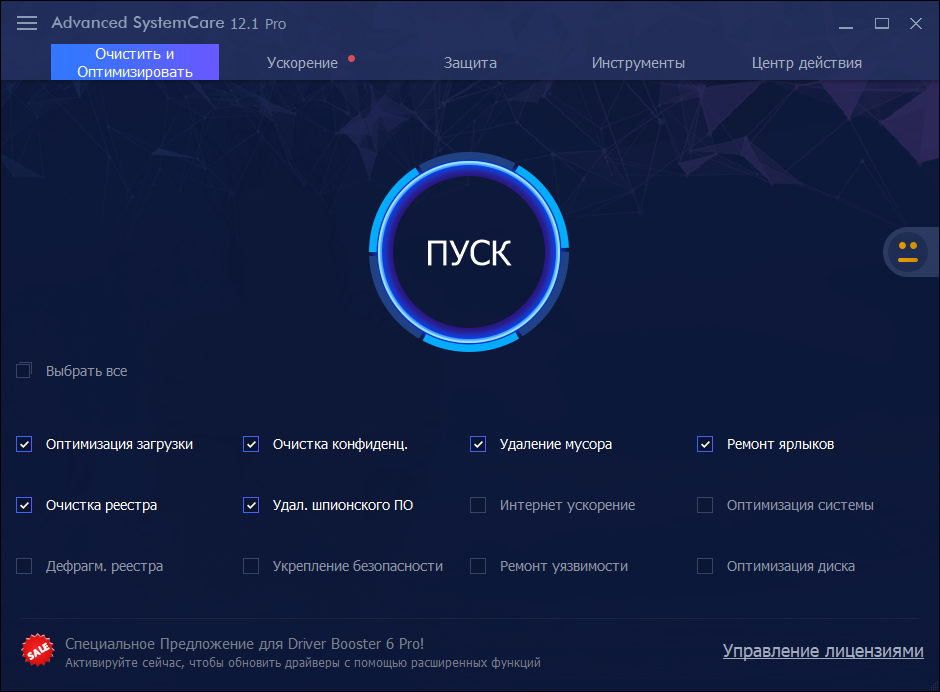
Task: Uncheck Очистка конфиденц. option
Action: pyautogui.click(x=251, y=444)
